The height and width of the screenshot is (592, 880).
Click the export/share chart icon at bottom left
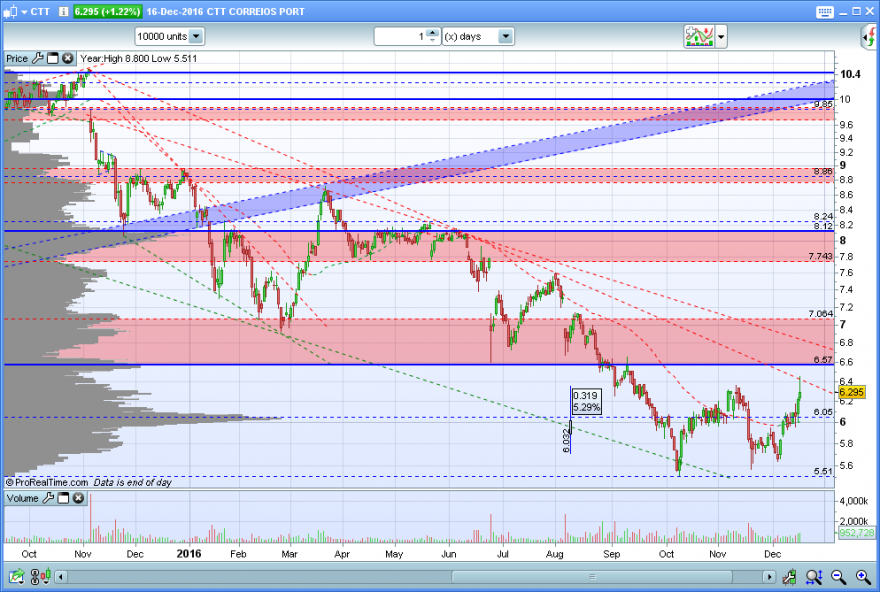tap(17, 576)
